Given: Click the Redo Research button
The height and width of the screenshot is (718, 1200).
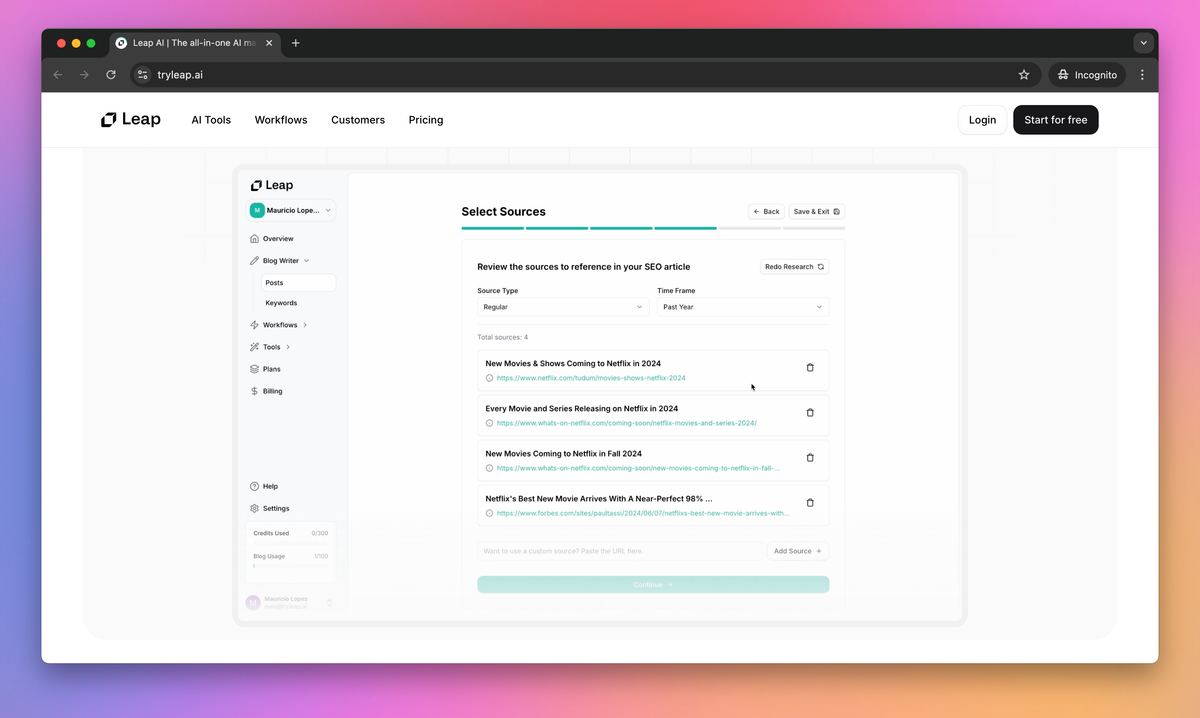Looking at the screenshot, I should tap(795, 267).
